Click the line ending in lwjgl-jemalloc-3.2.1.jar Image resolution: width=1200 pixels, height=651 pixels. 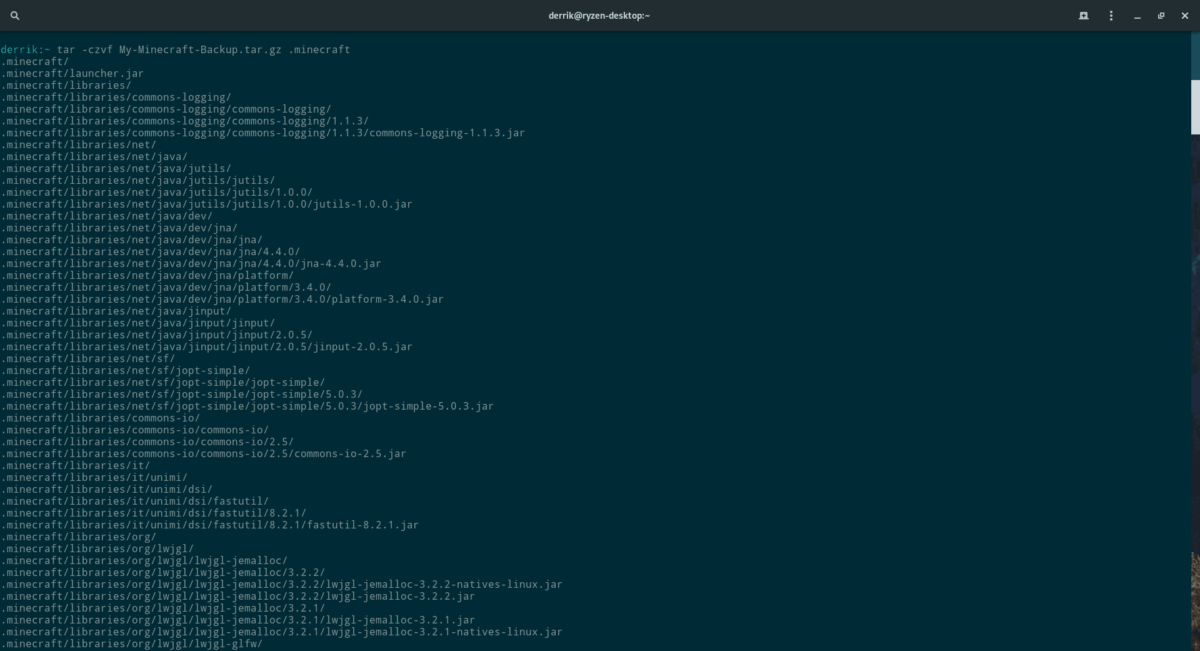coord(238,620)
